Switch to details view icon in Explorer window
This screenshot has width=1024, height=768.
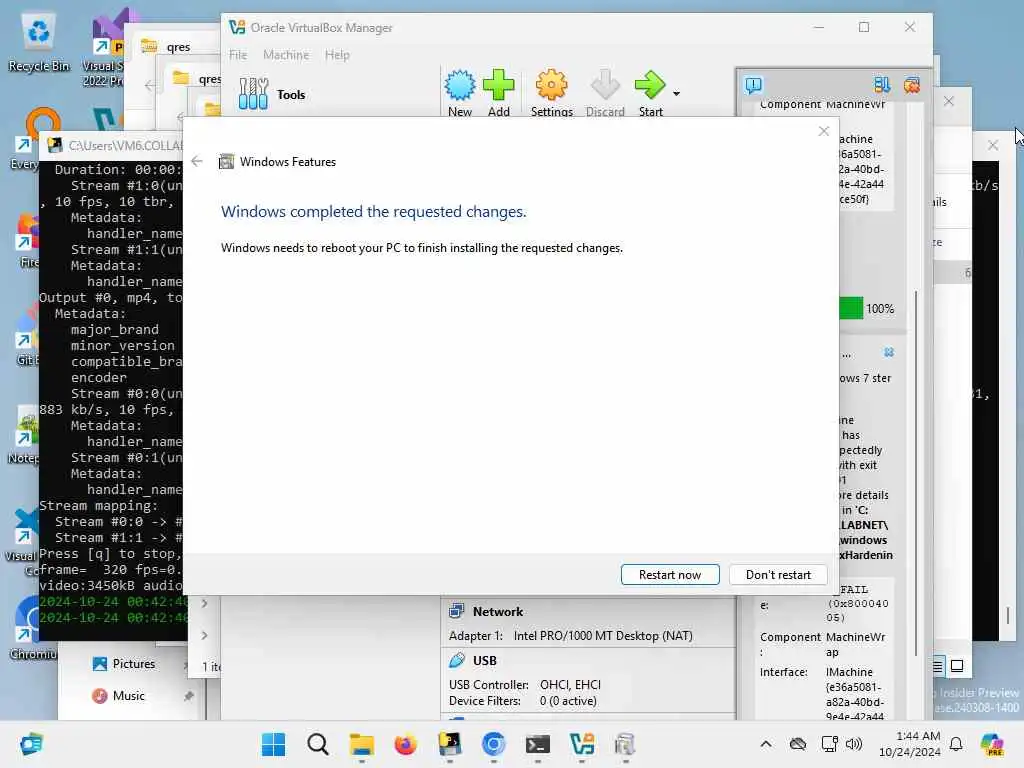tap(938, 666)
